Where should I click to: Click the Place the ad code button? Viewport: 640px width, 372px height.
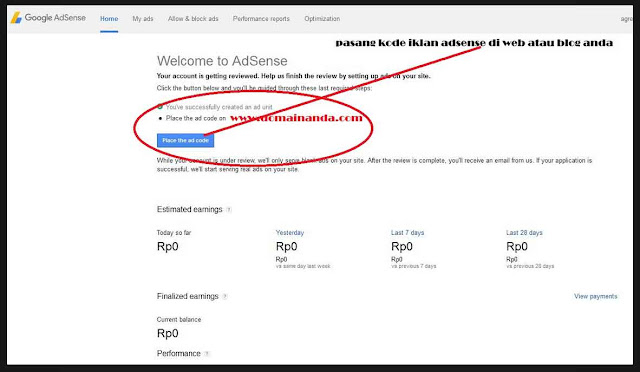point(185,140)
